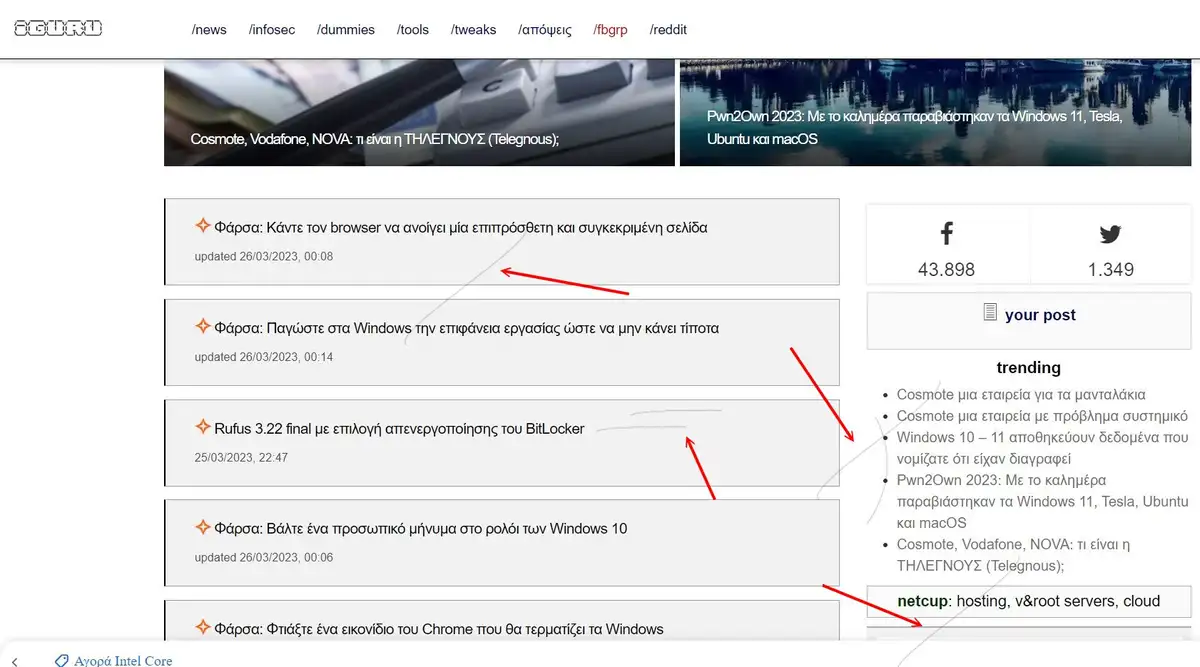This screenshot has height=667, width=1200.
Task: Open the /απόψεις section
Action: pos(545,30)
